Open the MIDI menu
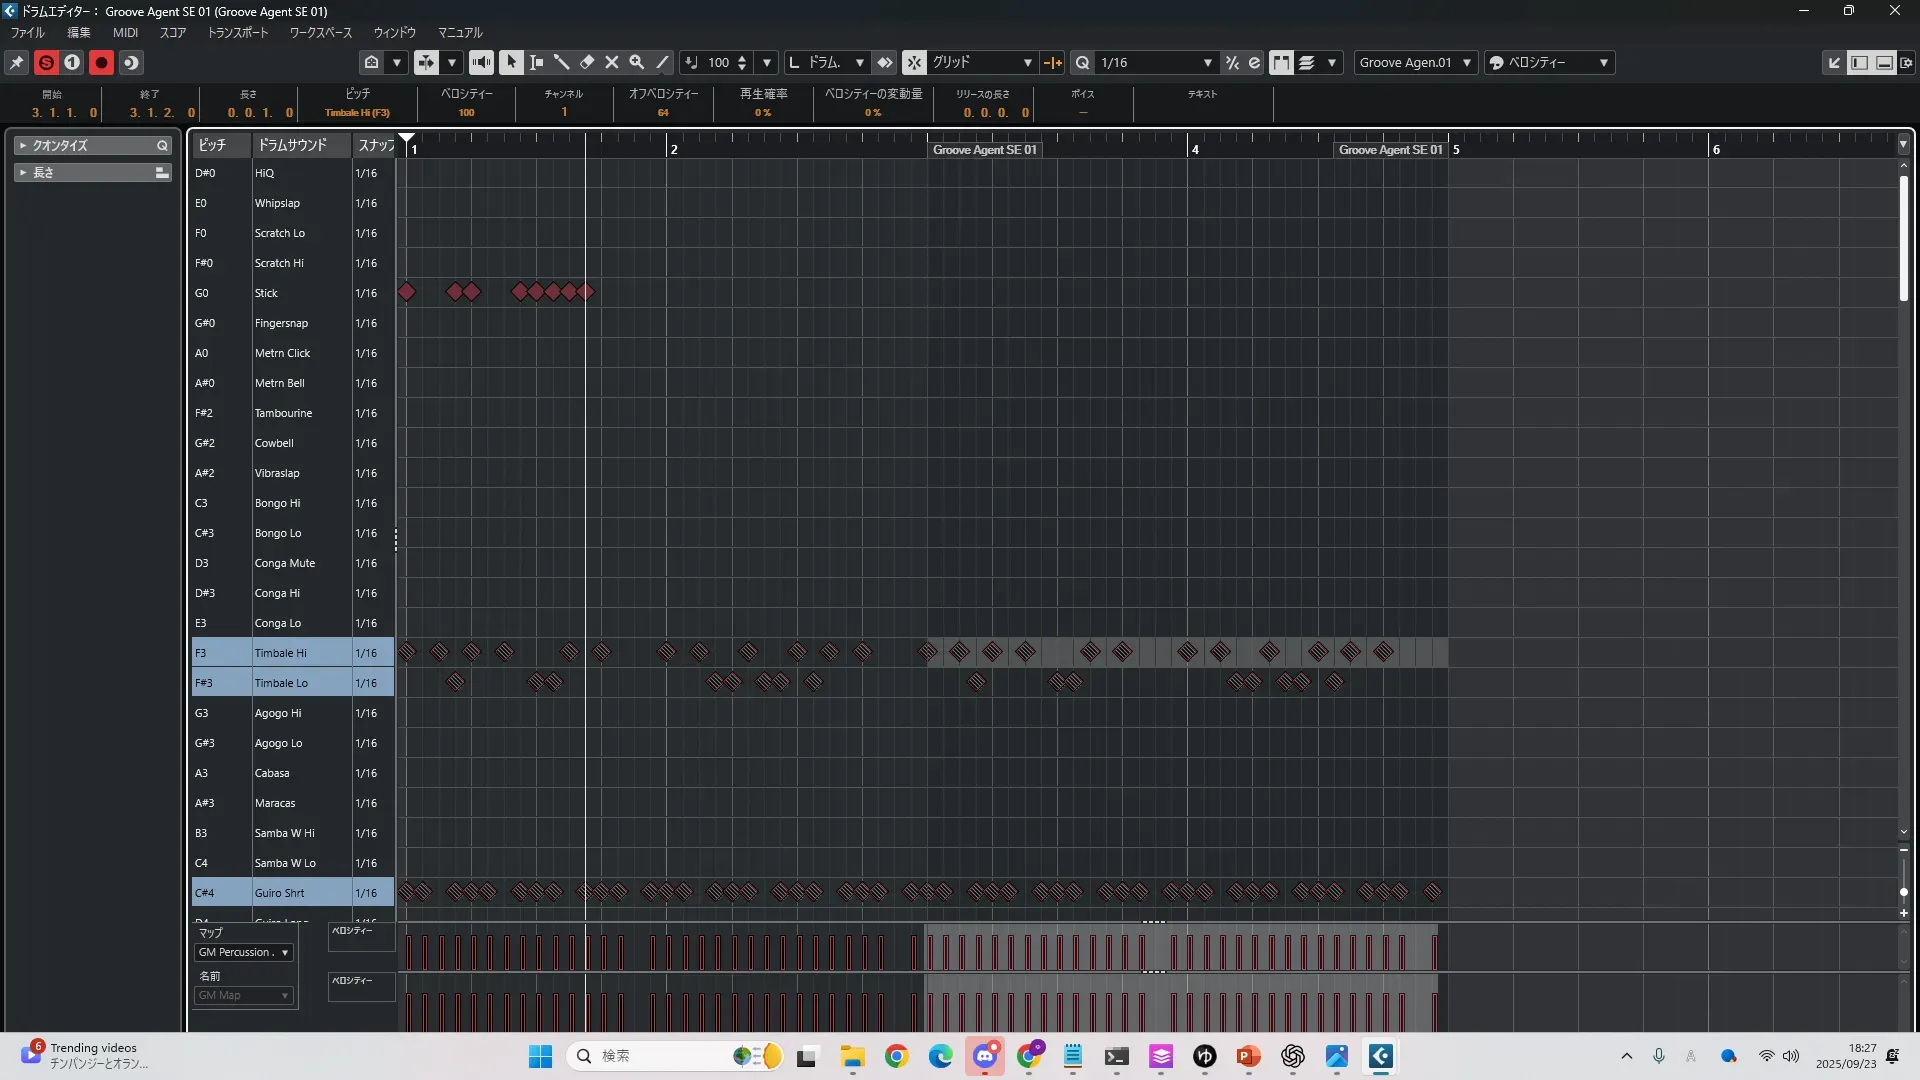Viewport: 1920px width, 1080px height. (x=125, y=32)
